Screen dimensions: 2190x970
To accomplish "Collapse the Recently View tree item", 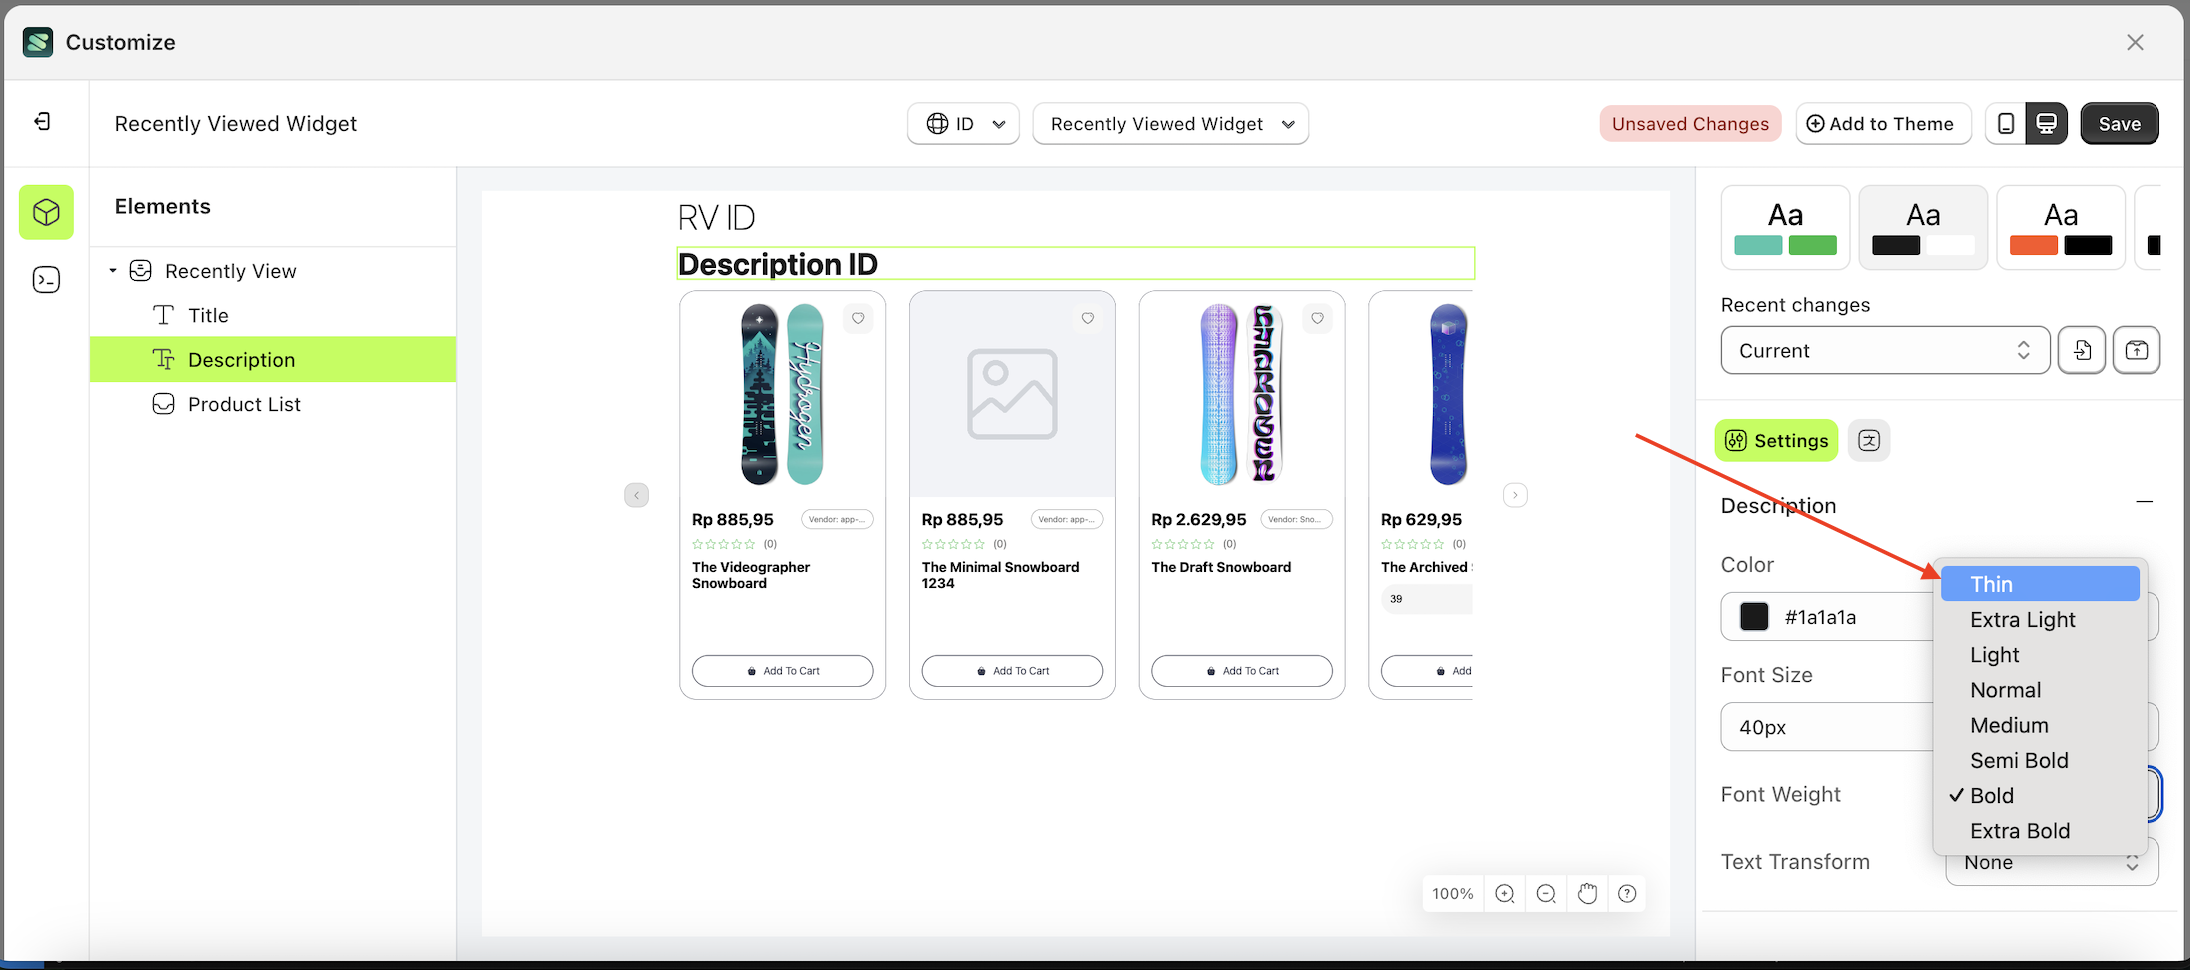I will tap(112, 270).
